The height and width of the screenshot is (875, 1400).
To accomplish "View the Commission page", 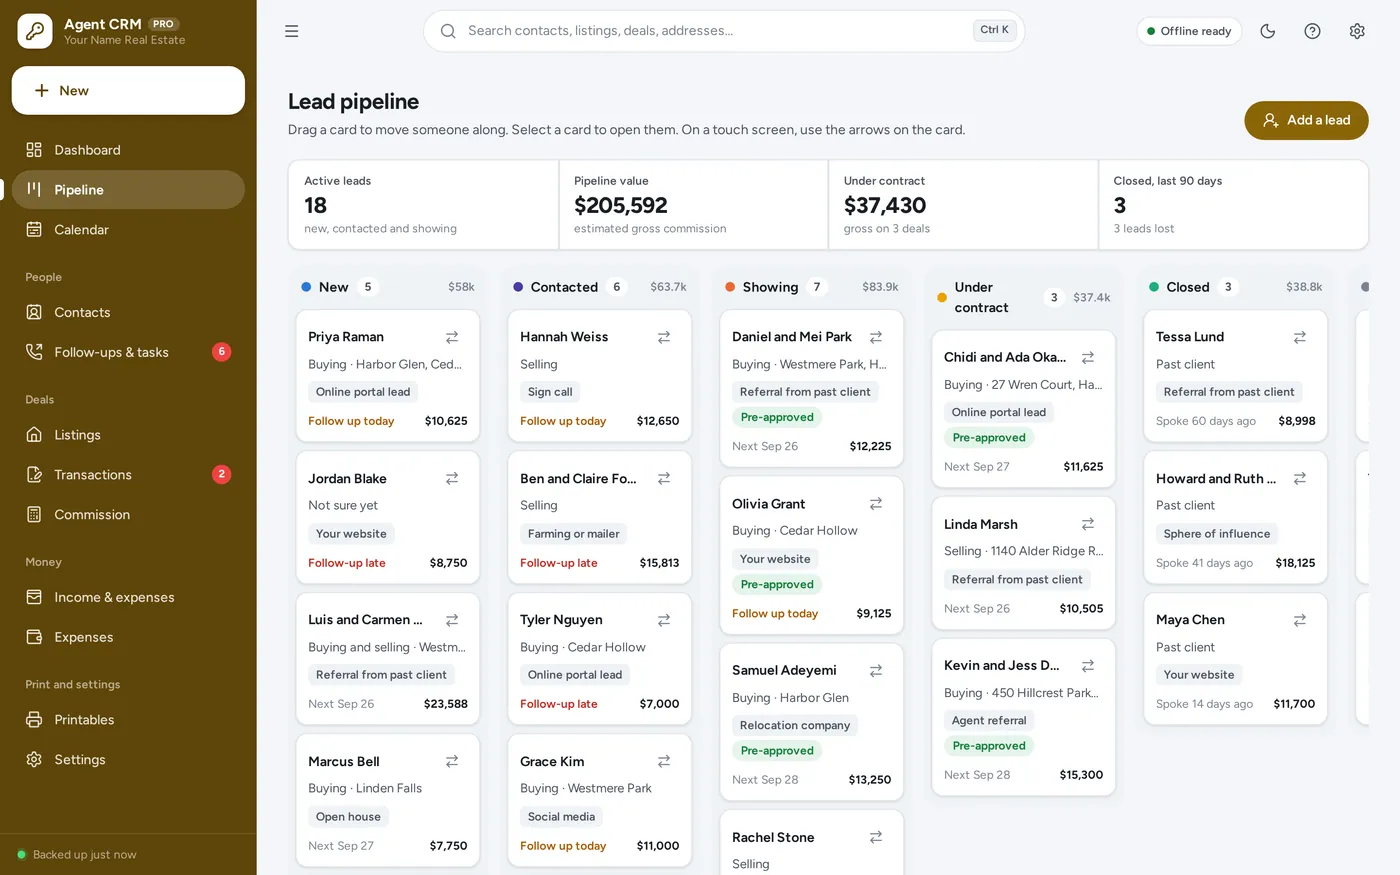I will tap(128, 515).
